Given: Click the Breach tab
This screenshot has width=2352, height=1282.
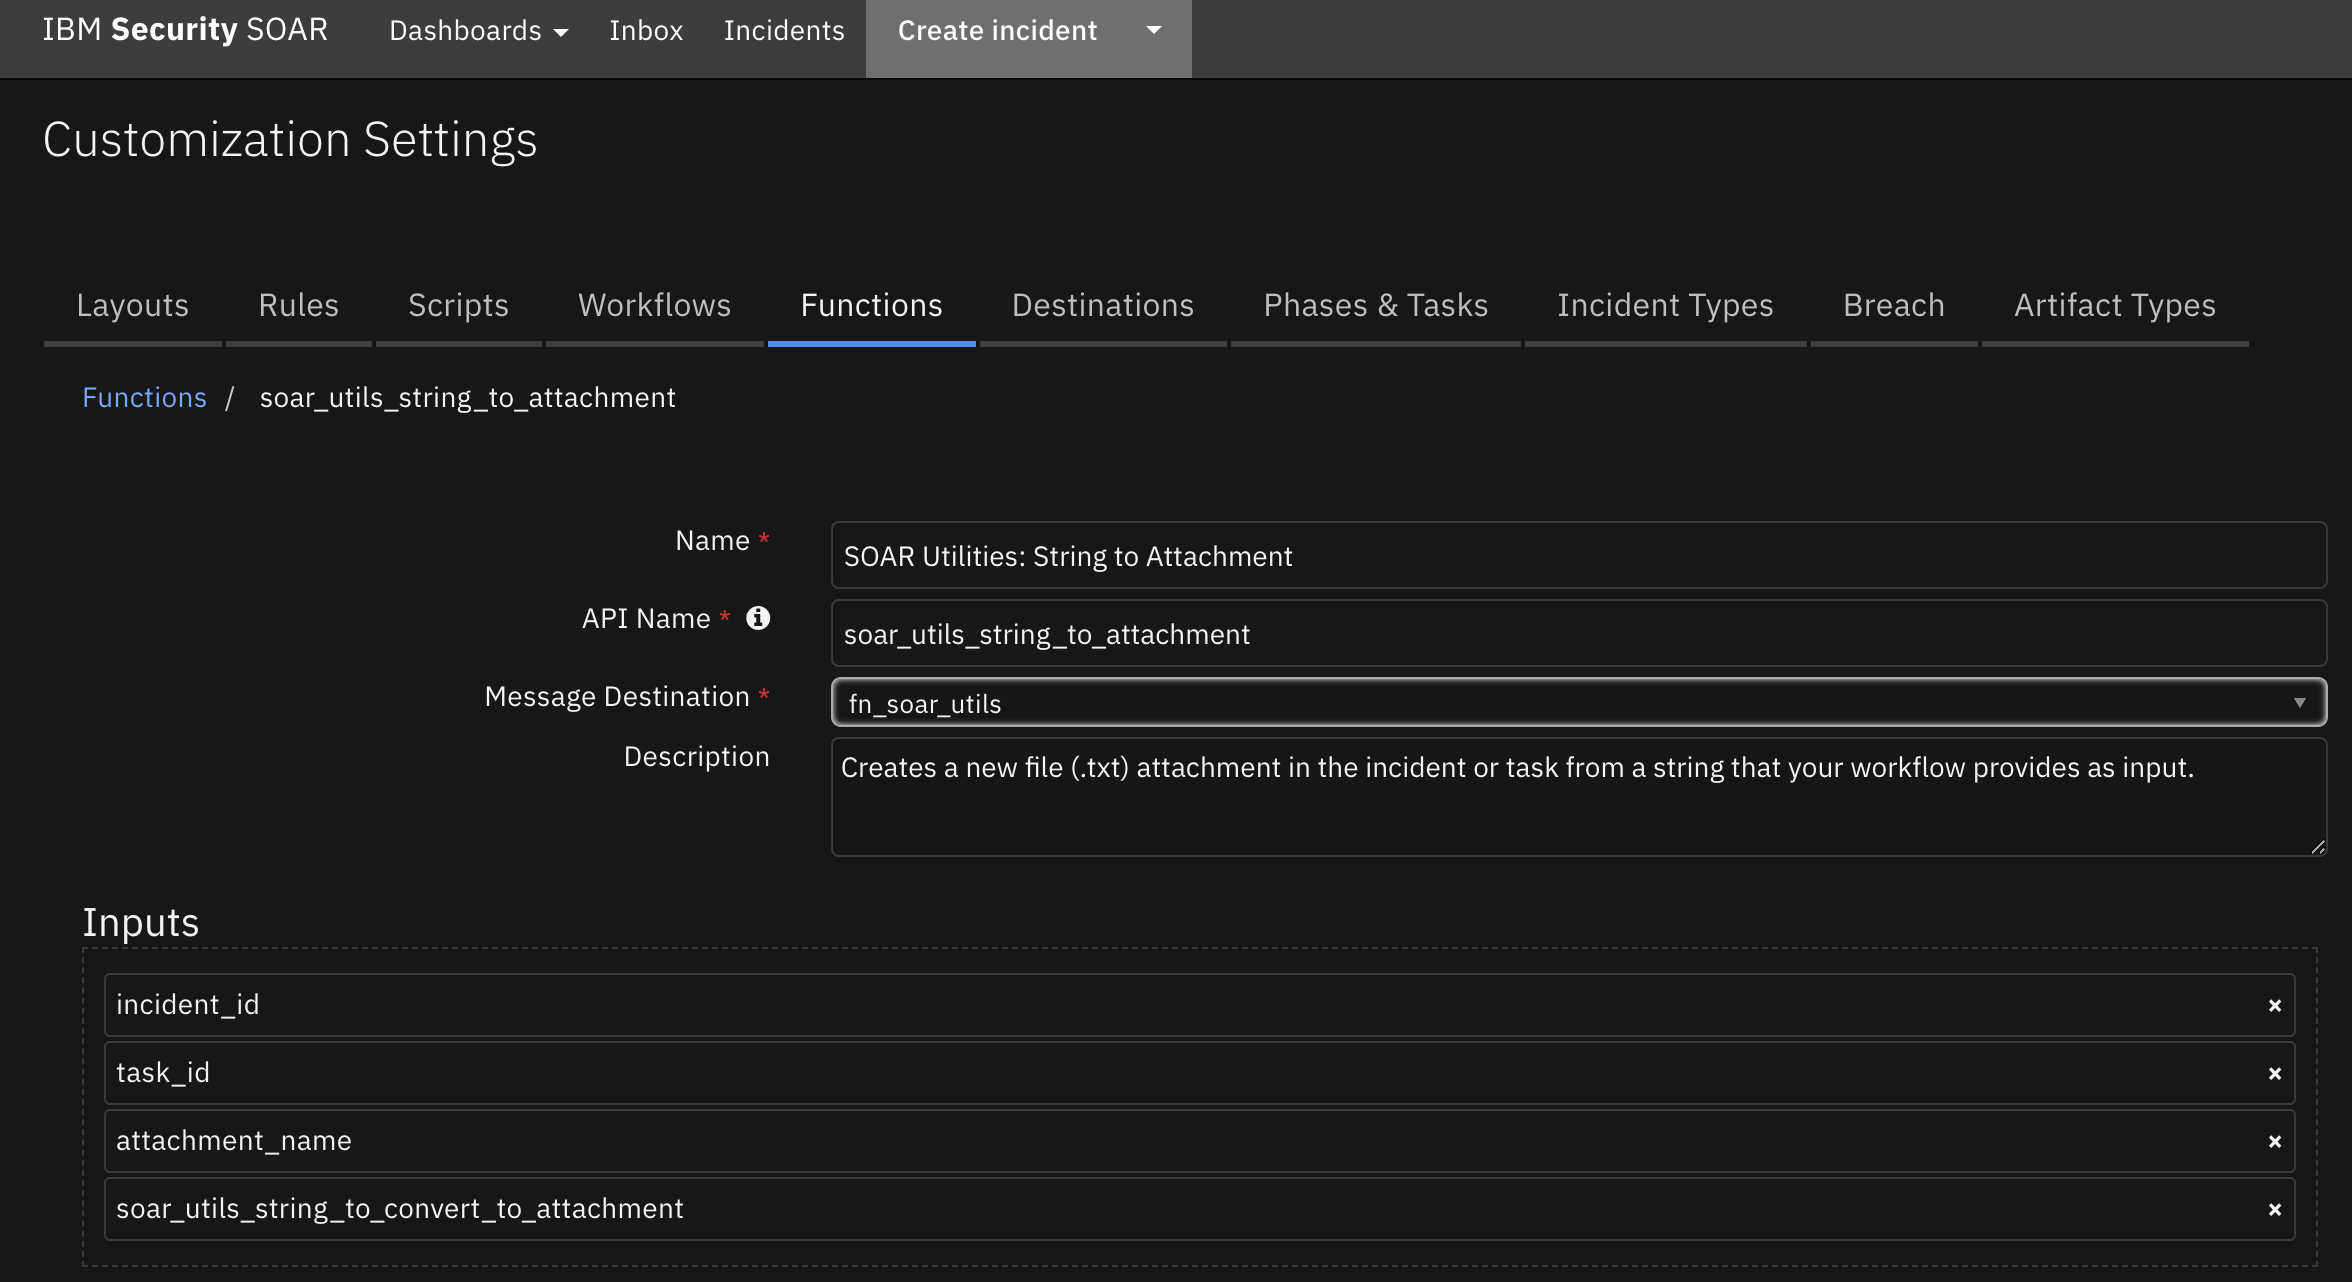Looking at the screenshot, I should 1894,303.
